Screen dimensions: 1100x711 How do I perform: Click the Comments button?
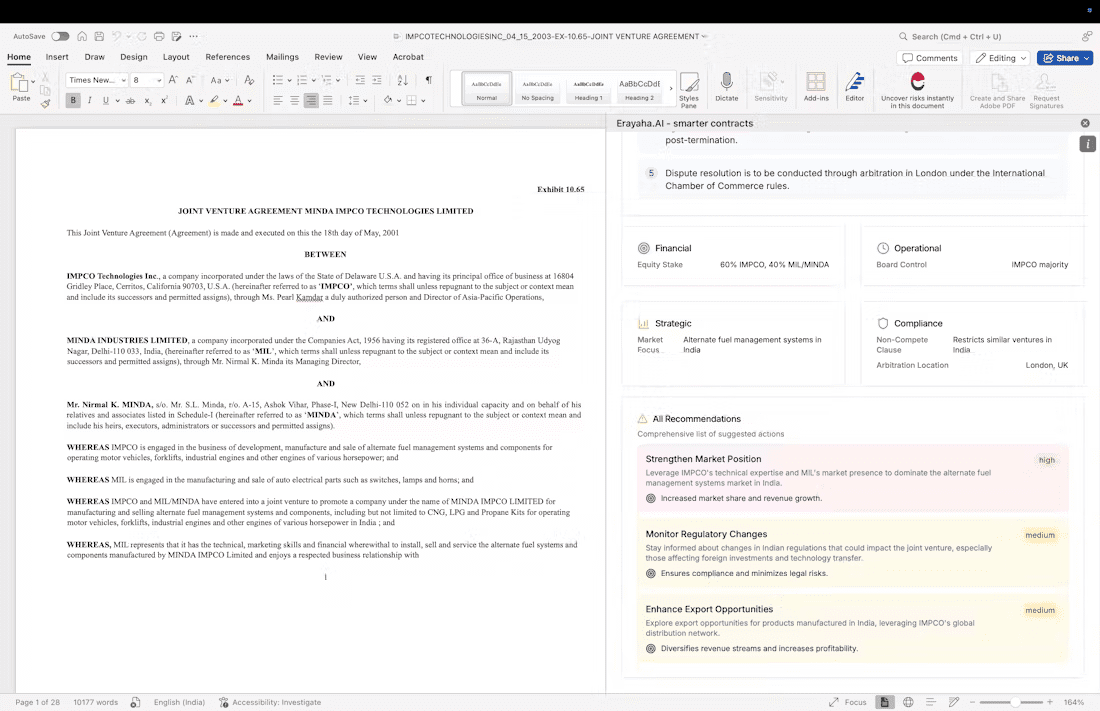pos(929,58)
